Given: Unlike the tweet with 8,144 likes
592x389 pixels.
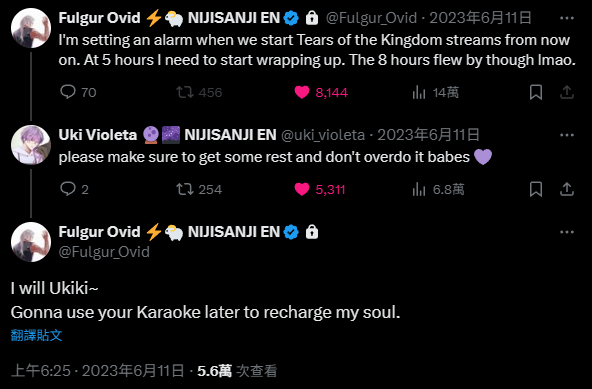Looking at the screenshot, I should tap(321, 92).
